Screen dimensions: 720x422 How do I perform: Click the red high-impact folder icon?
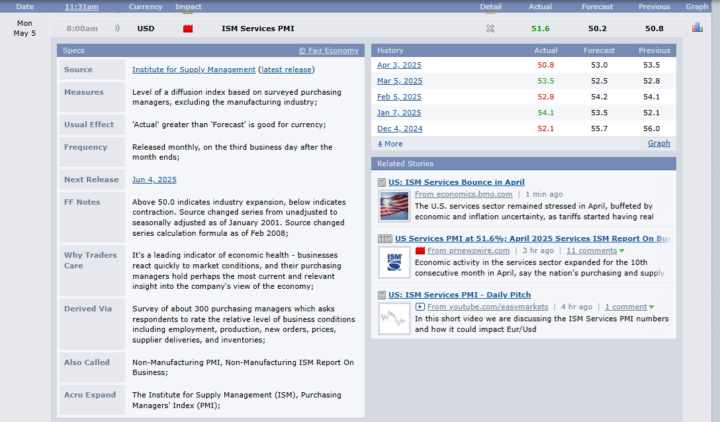[x=188, y=28]
